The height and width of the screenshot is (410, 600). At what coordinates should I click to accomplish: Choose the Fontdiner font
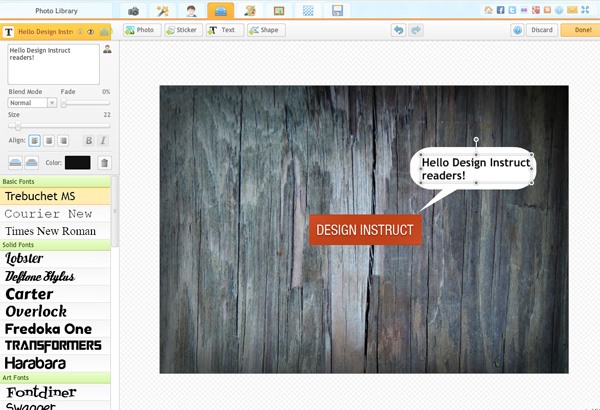(55, 392)
